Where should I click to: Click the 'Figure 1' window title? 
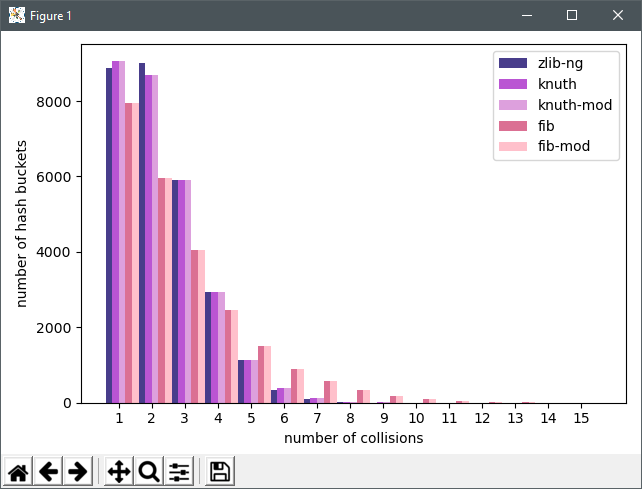pyautogui.click(x=51, y=16)
